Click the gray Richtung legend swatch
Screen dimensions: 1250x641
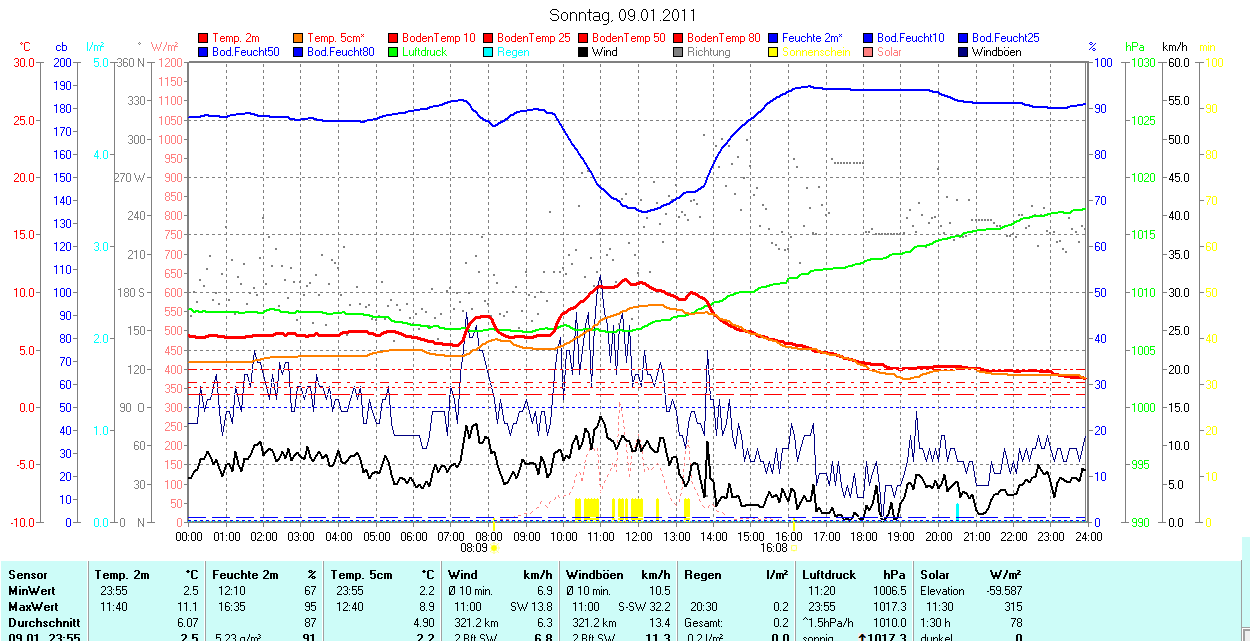pos(679,52)
